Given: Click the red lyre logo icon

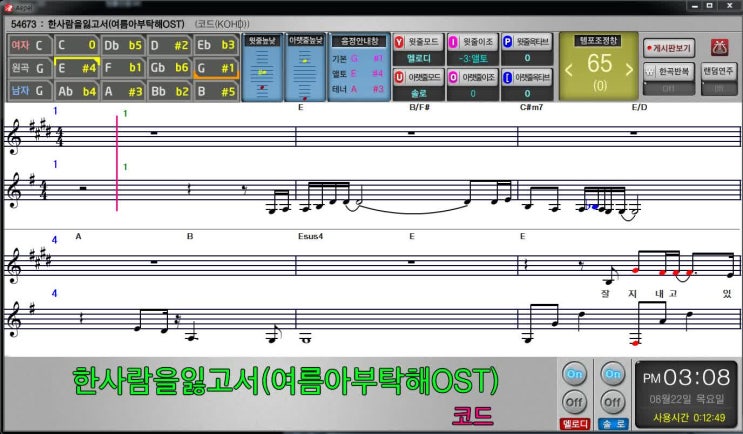Looking at the screenshot, I should 718,47.
